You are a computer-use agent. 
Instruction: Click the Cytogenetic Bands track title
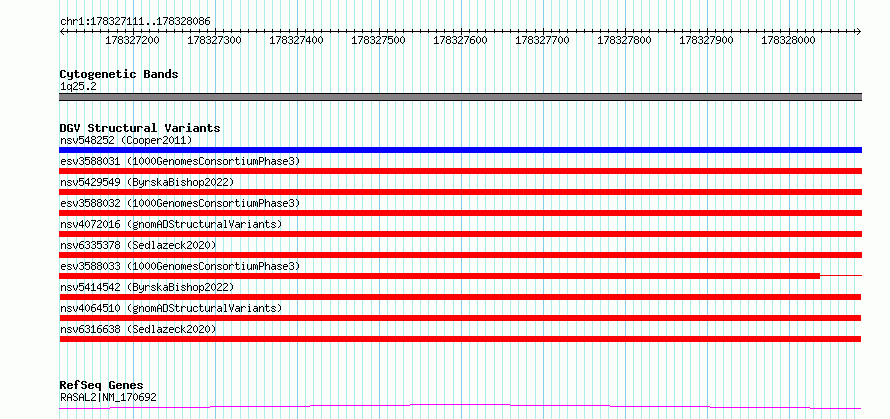119,74
